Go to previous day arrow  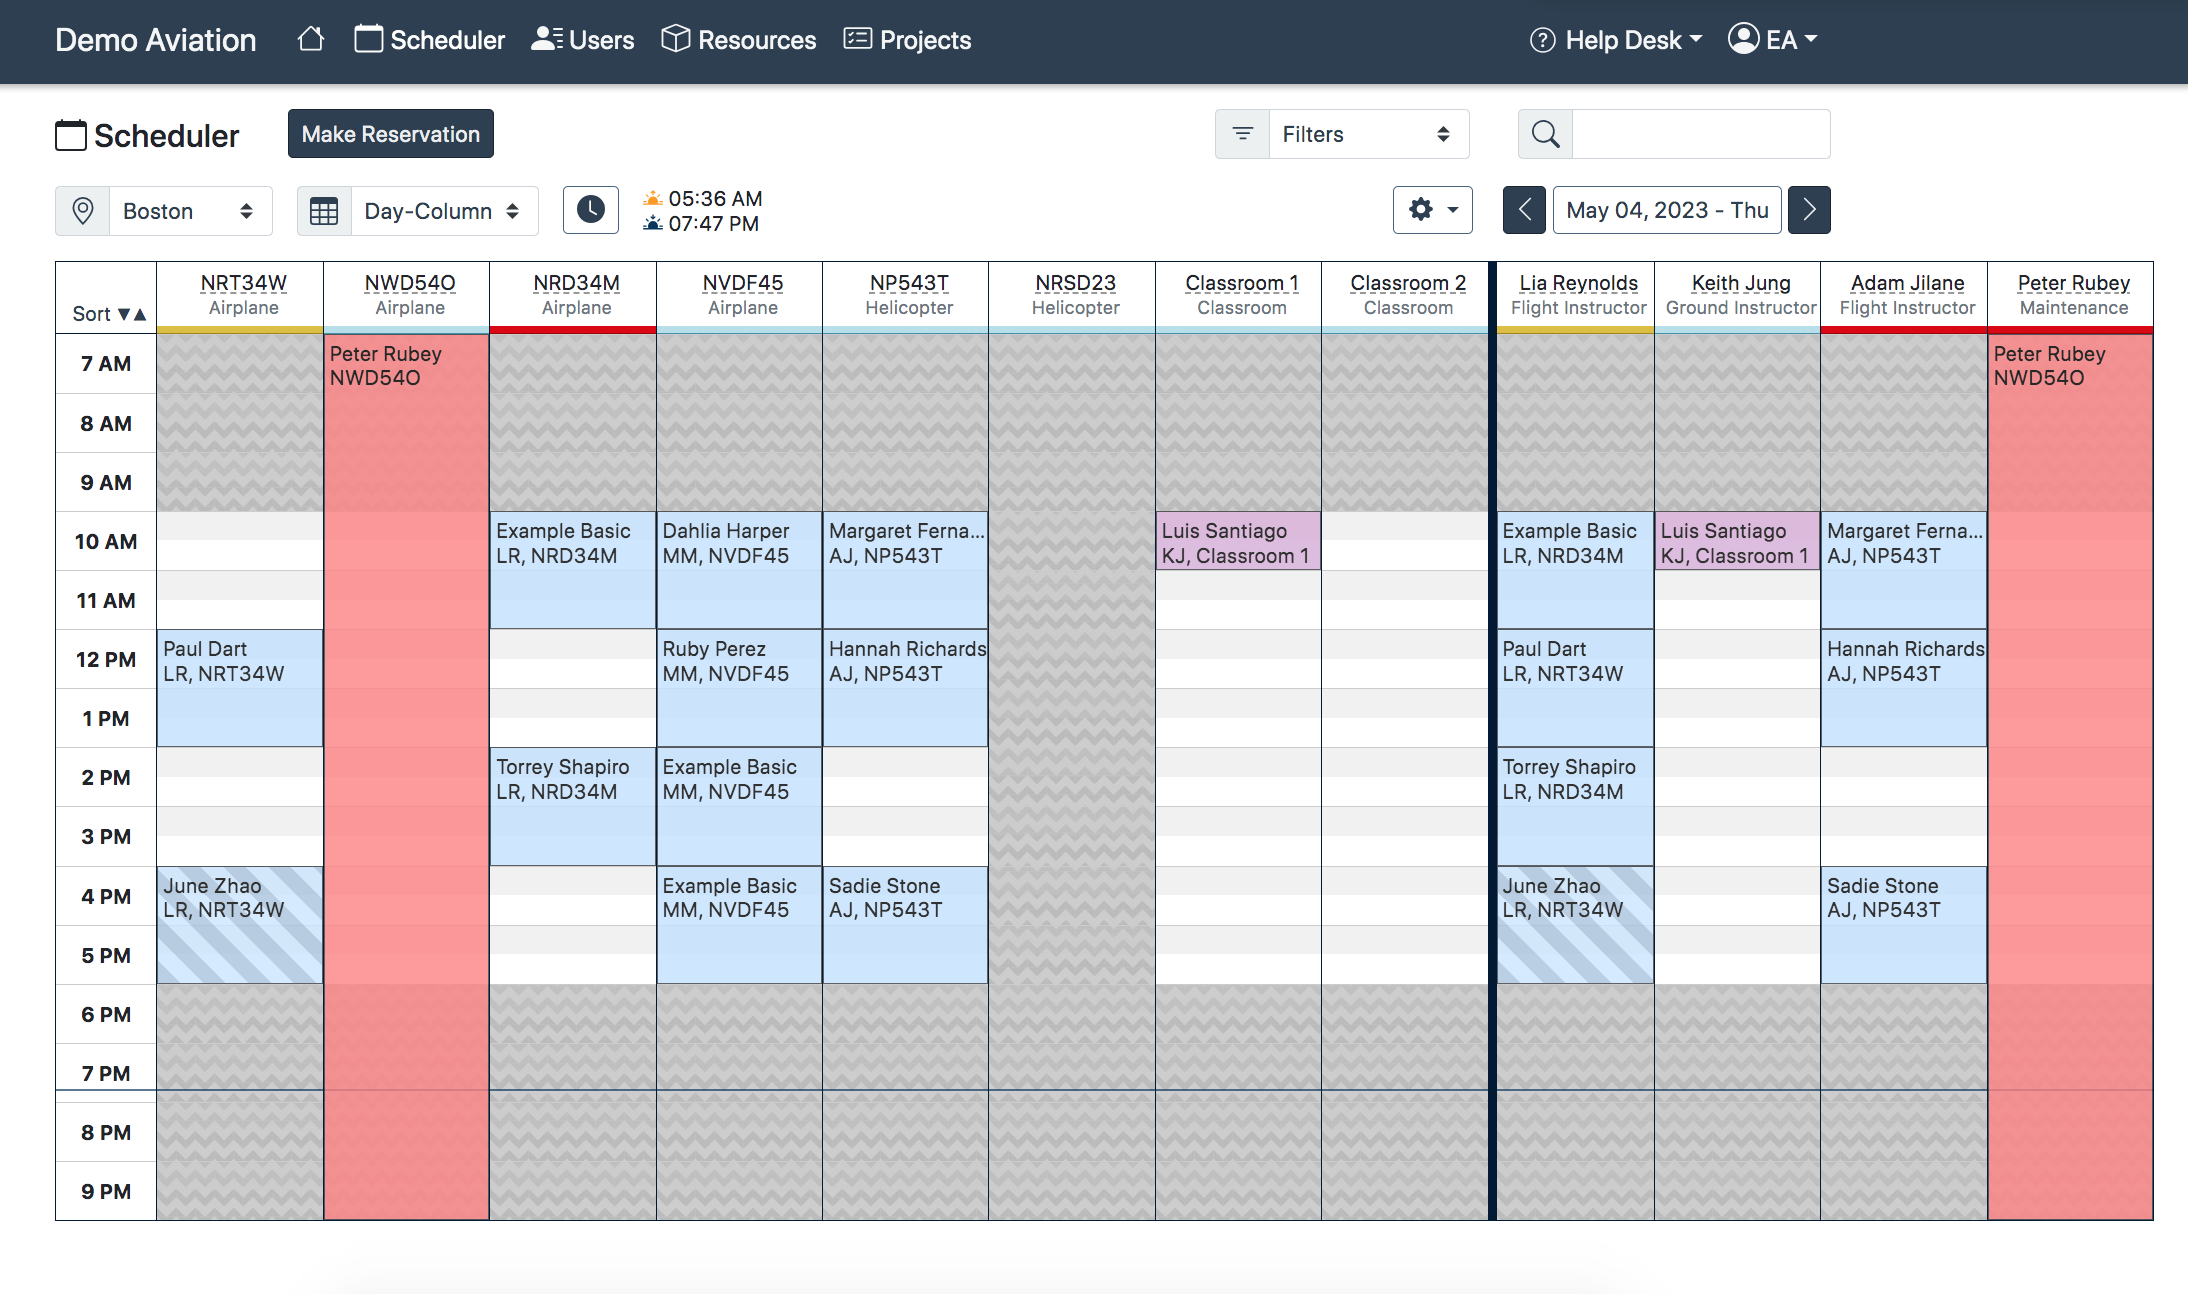(x=1524, y=210)
